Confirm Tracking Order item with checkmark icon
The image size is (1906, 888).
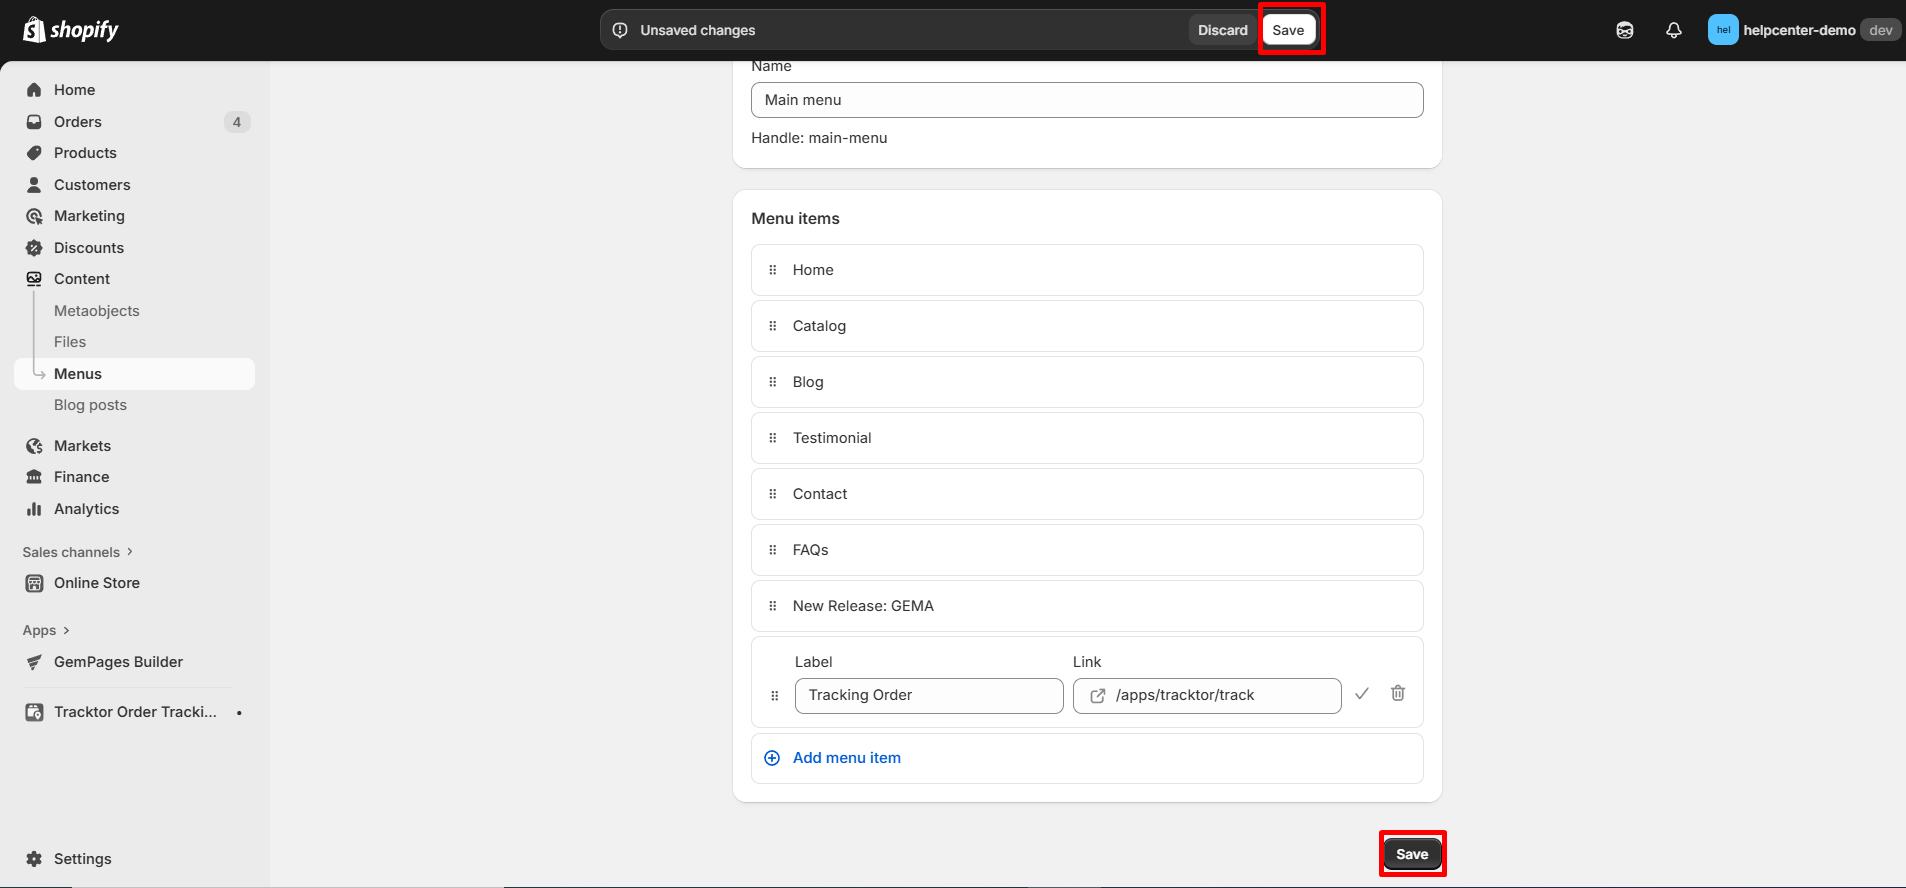[1361, 694]
